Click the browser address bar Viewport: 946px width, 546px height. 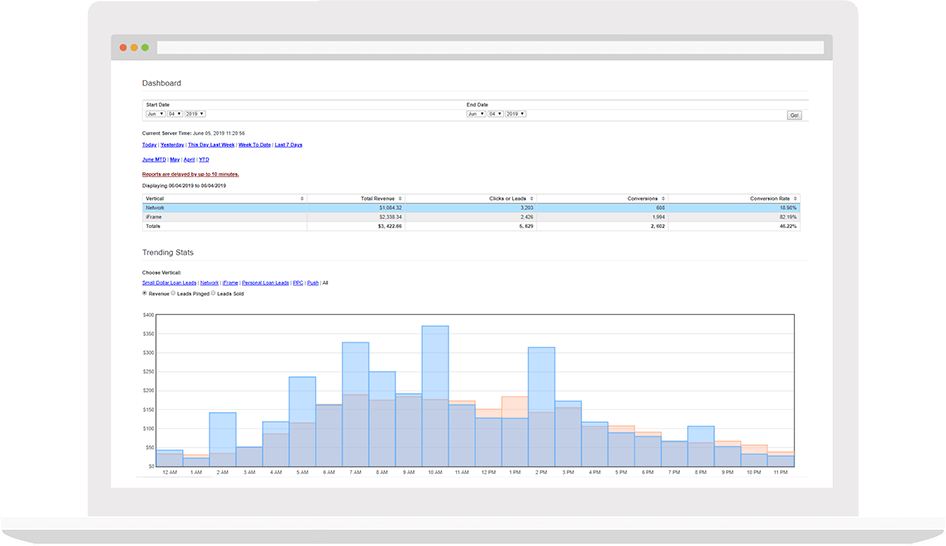pos(490,47)
